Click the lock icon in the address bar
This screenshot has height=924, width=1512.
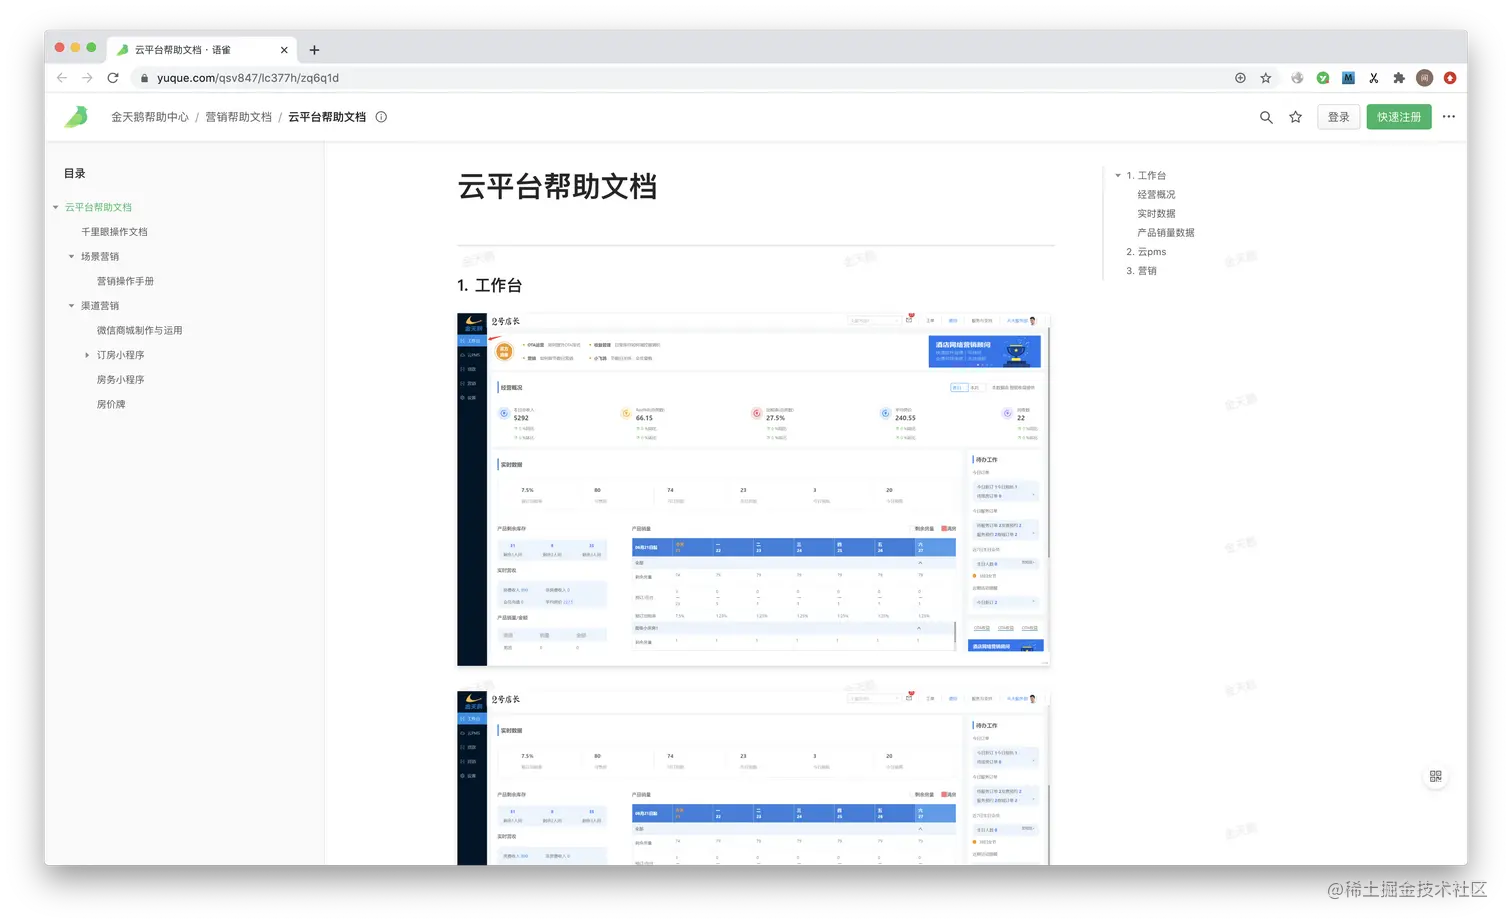click(145, 78)
